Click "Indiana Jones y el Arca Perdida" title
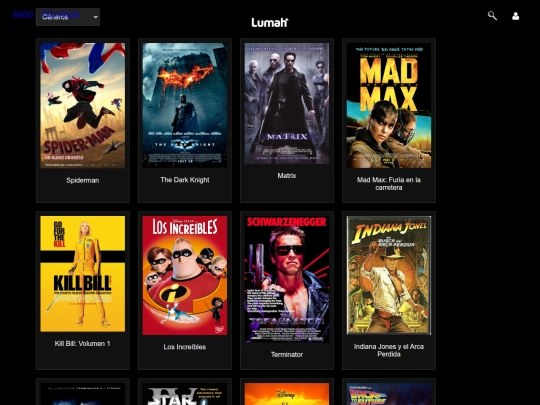Screen dimensions: 540x405 [389, 350]
